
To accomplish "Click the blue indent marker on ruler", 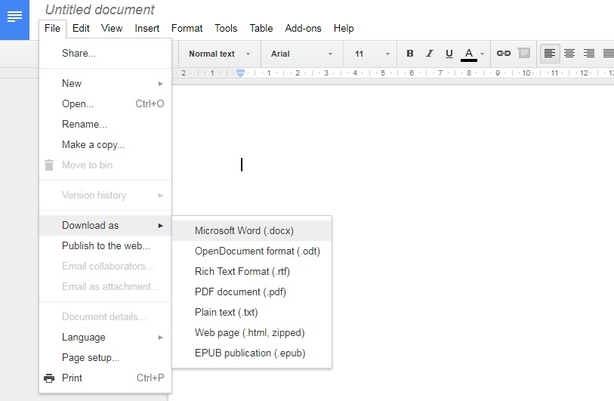I will (x=240, y=73).
